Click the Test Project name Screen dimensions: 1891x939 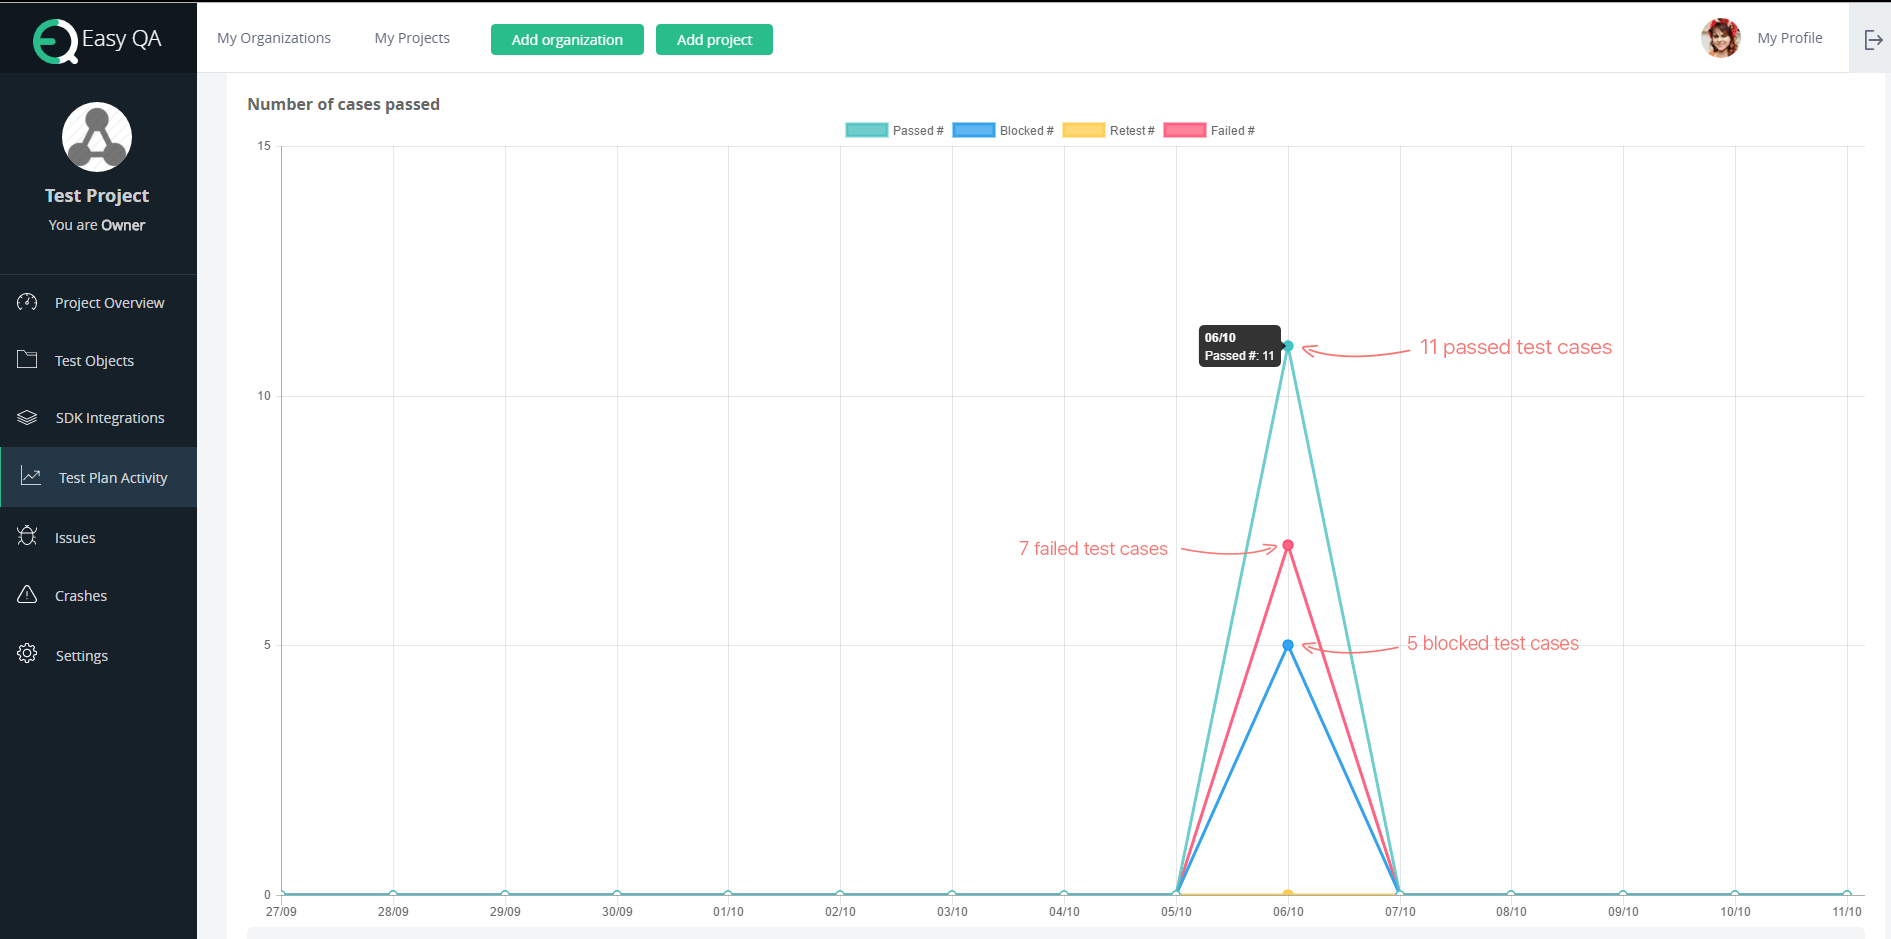(x=97, y=196)
